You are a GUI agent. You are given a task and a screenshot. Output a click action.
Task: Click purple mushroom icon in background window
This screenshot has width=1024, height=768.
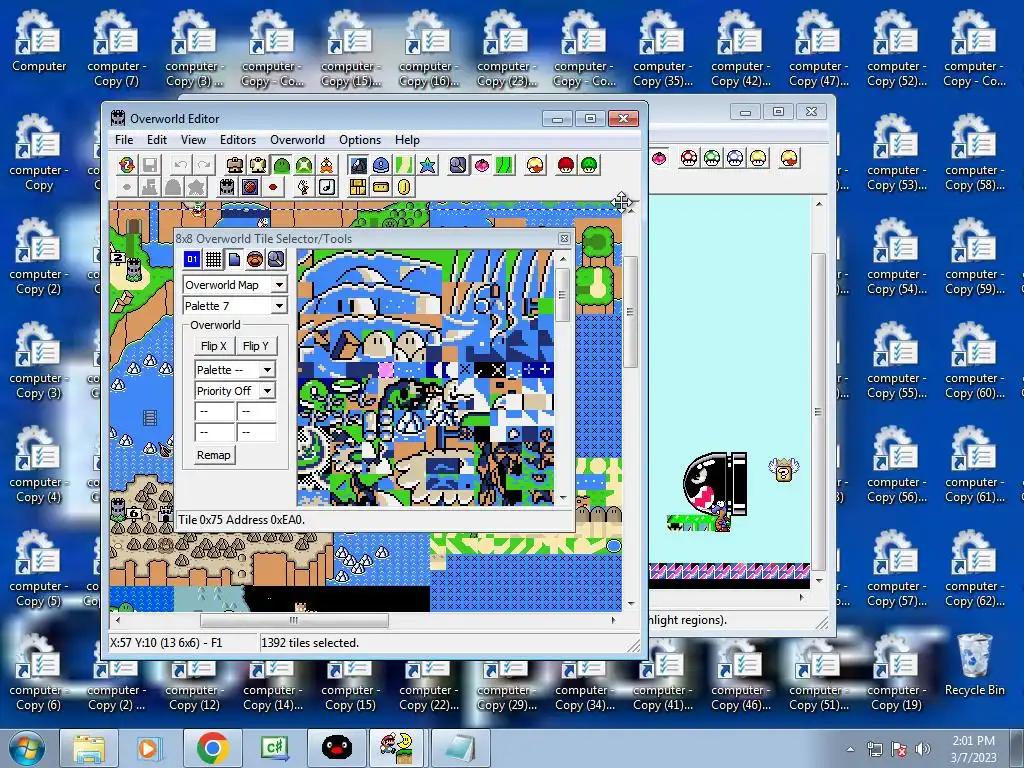coord(735,158)
